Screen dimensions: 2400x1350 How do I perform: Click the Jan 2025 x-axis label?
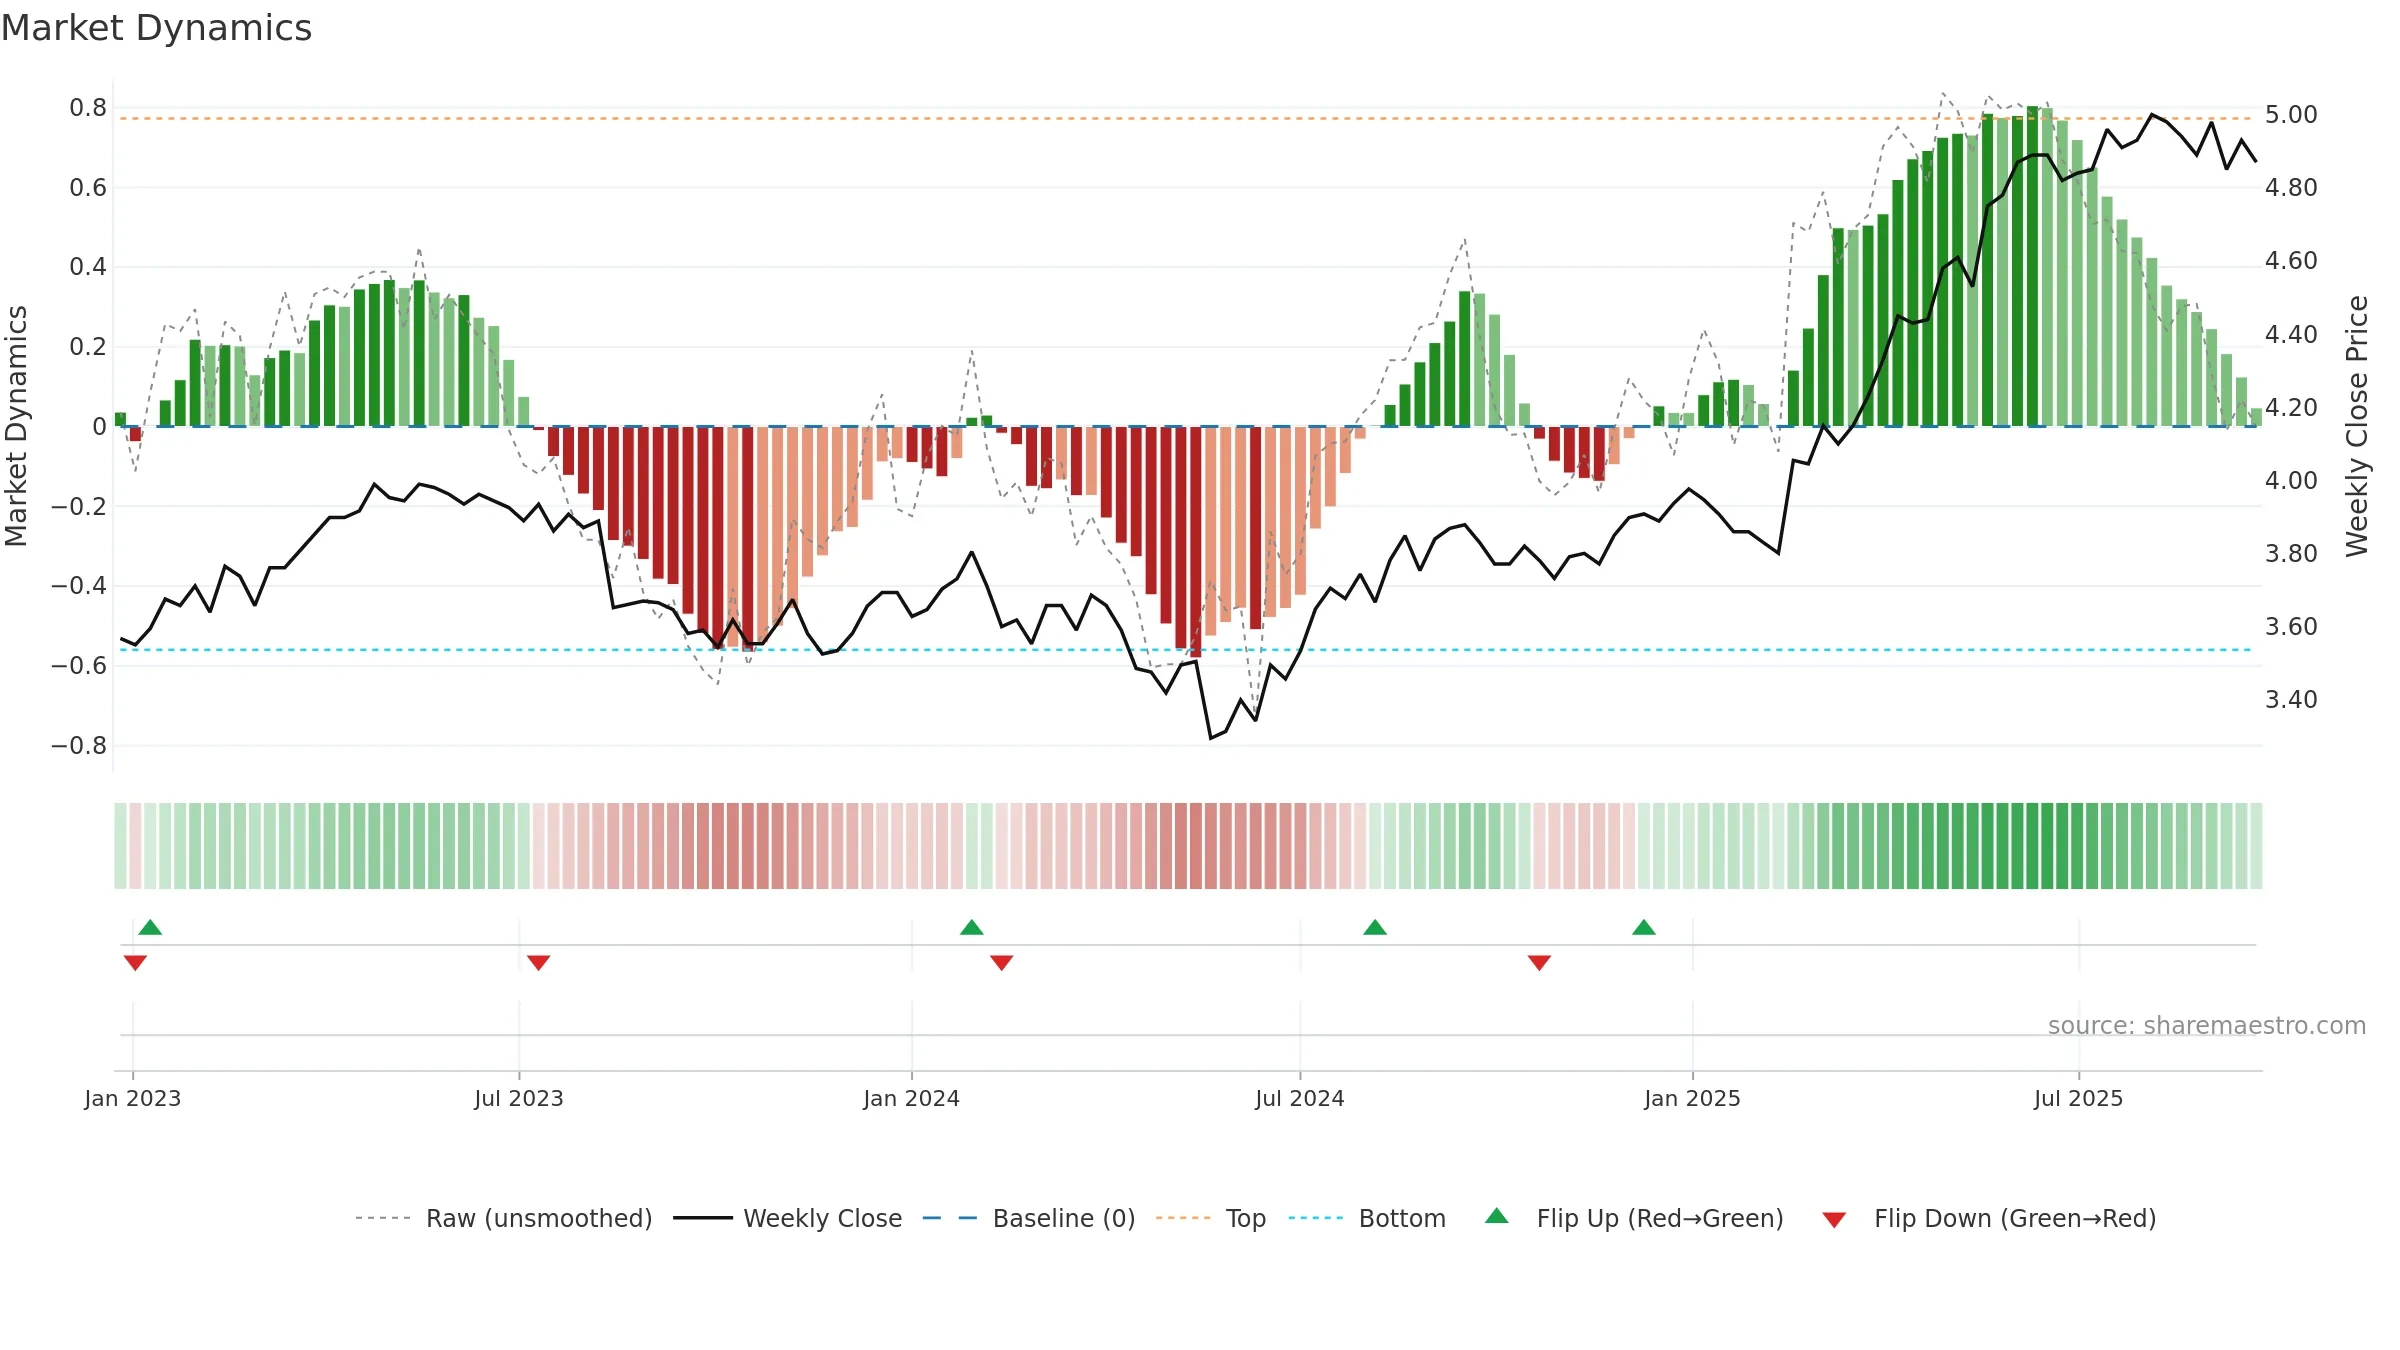point(1693,1098)
